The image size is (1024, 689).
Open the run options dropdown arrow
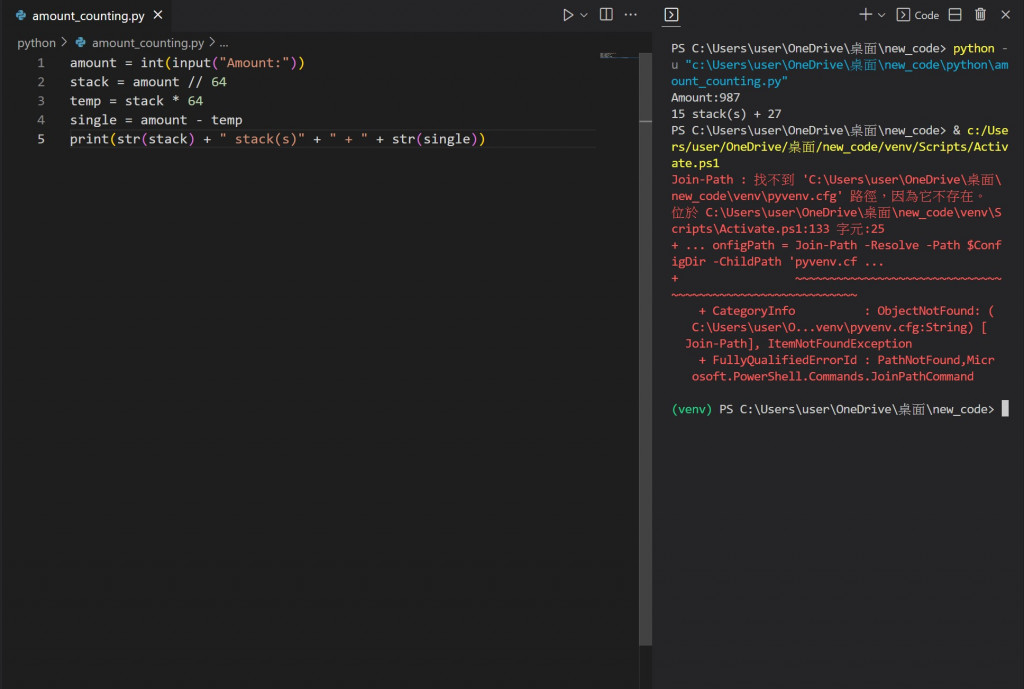584,15
